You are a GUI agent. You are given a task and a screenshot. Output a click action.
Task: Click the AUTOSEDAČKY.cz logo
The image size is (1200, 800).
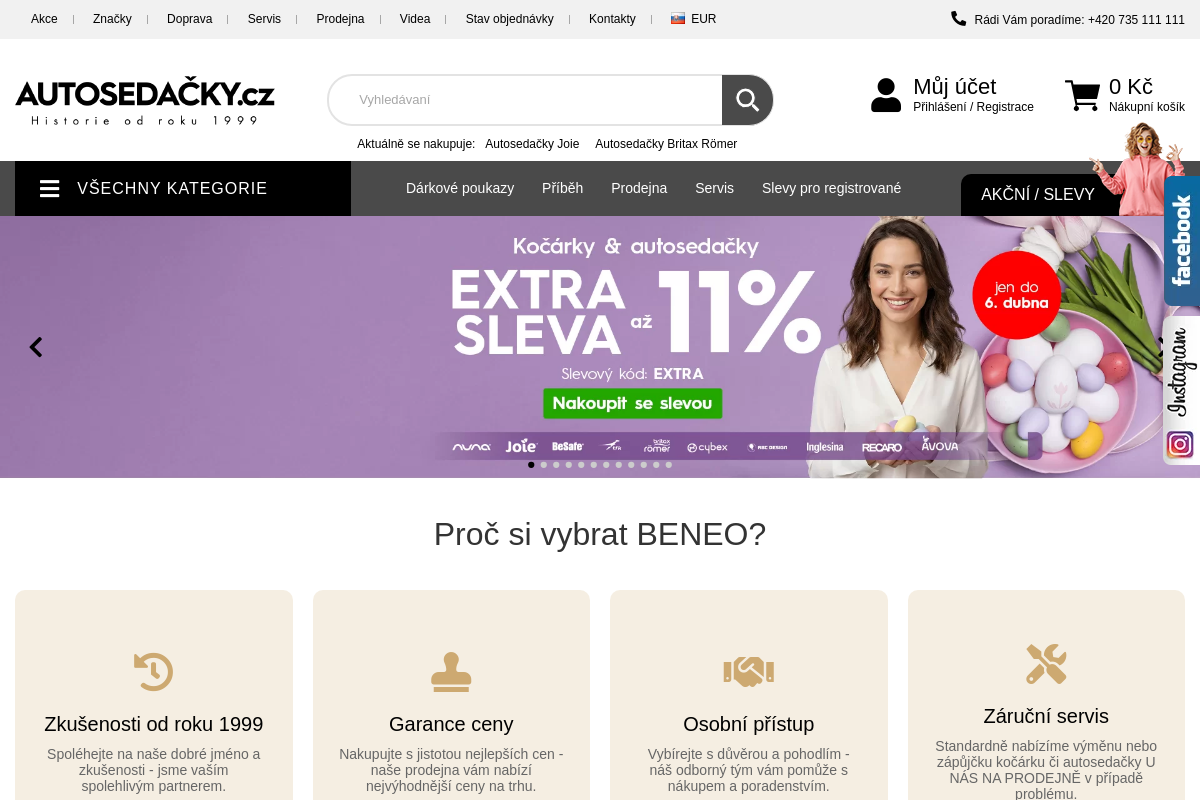point(145,102)
